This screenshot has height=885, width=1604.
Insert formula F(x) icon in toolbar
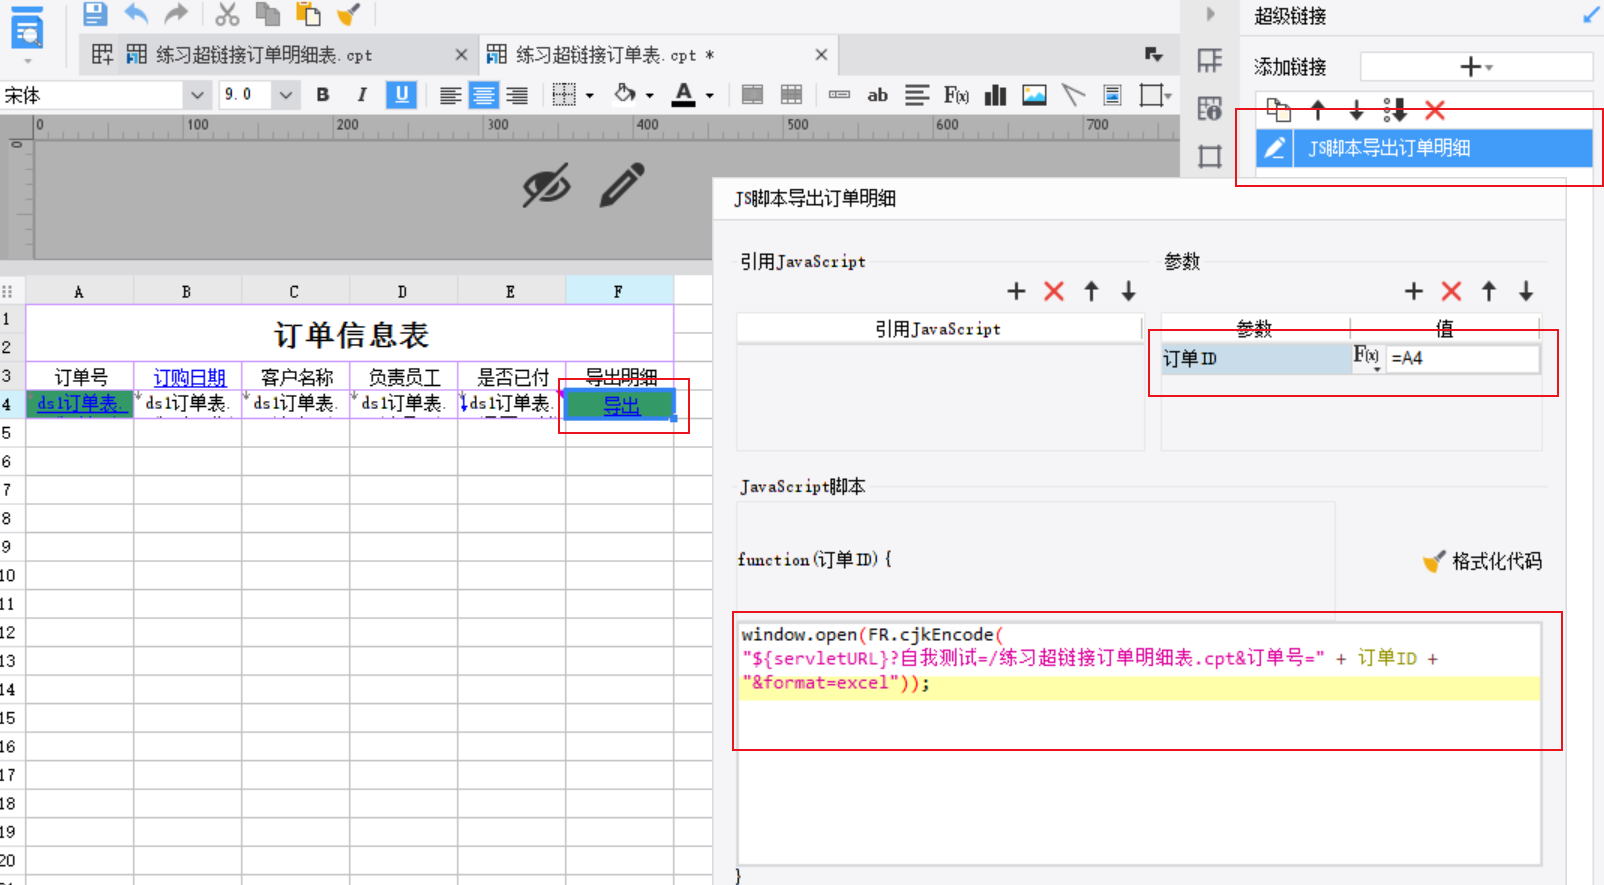coord(956,95)
